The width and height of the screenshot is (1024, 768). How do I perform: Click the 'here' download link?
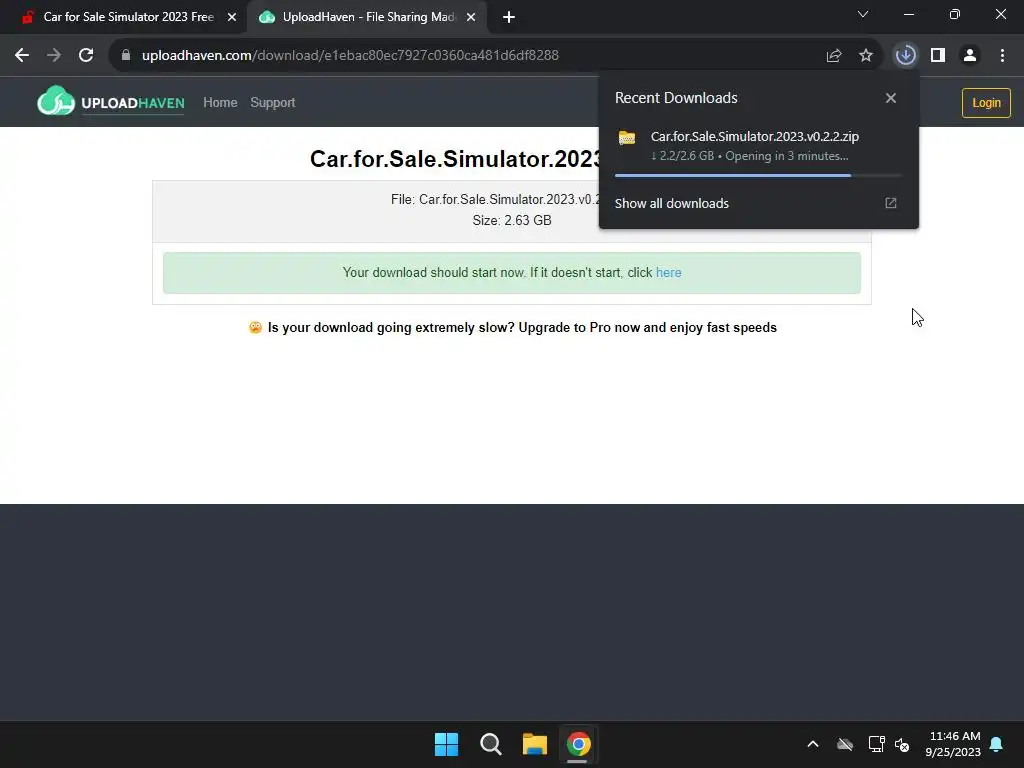pos(668,272)
